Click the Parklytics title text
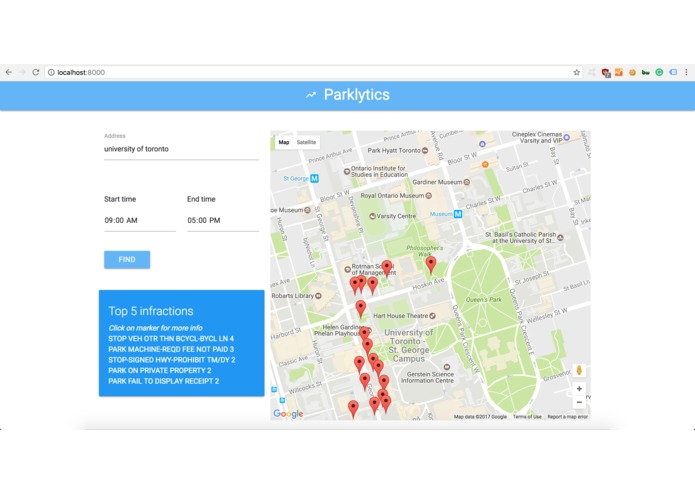This screenshot has height=494, width=695. 357,94
